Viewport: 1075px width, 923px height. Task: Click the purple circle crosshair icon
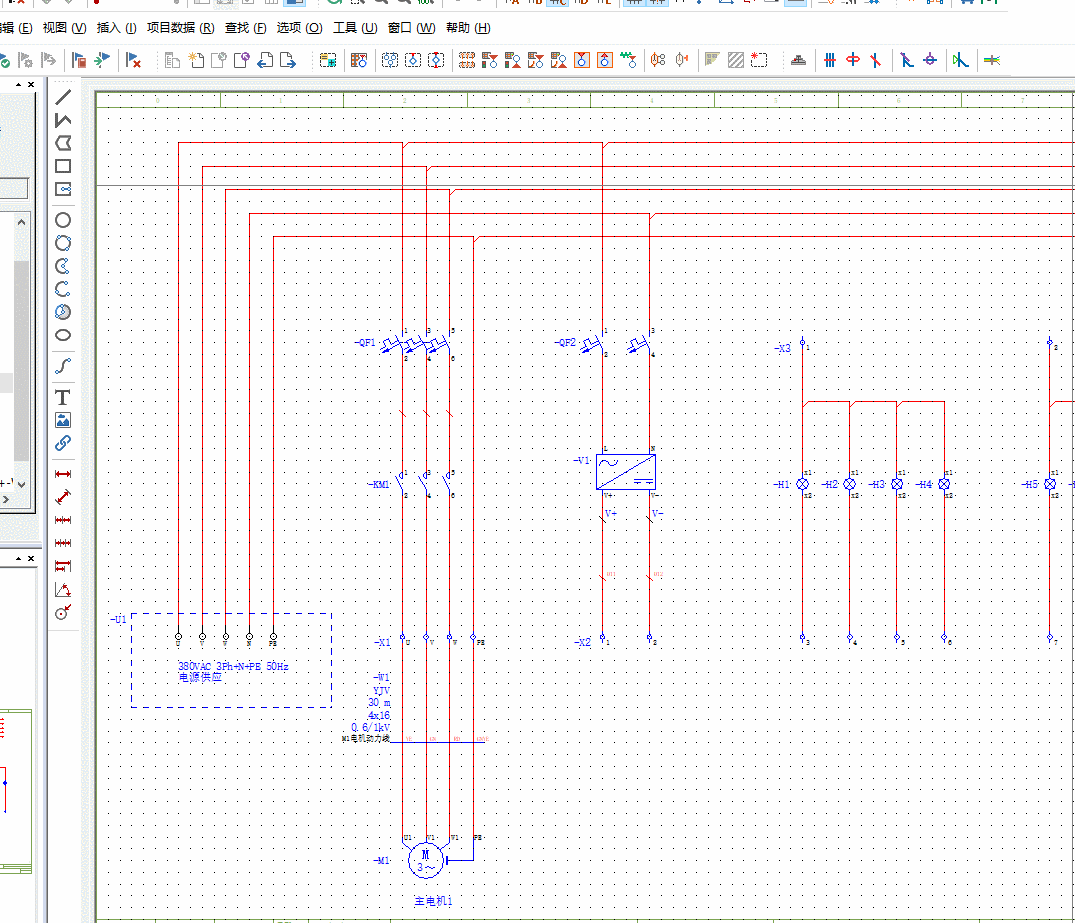pyautogui.click(x=930, y=60)
